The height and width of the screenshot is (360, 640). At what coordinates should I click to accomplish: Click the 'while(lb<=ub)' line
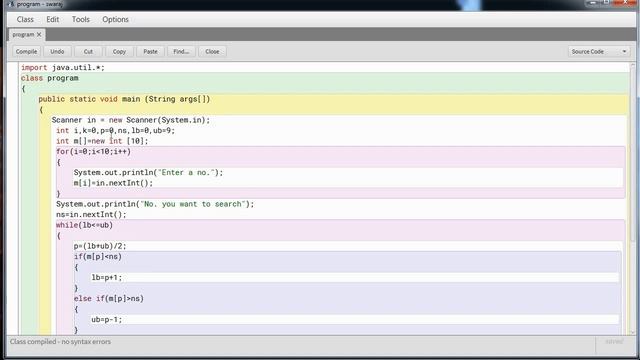point(84,225)
